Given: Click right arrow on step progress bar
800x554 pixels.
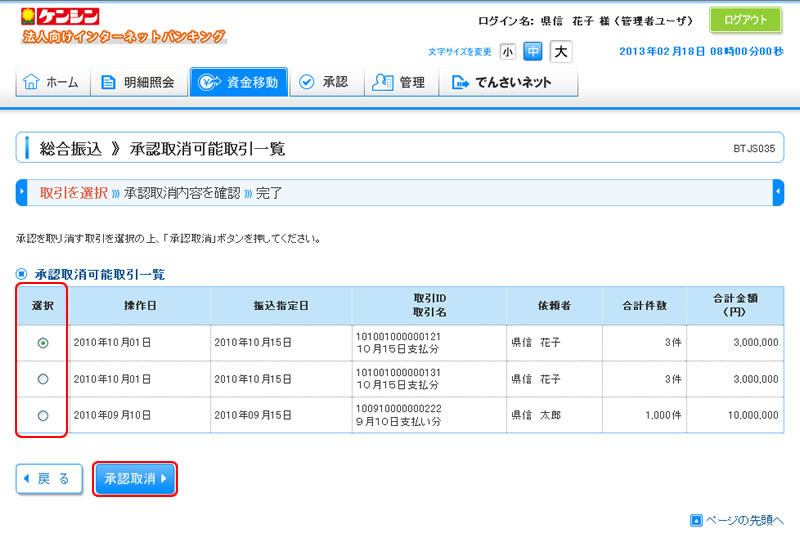Looking at the screenshot, I should coord(778,192).
